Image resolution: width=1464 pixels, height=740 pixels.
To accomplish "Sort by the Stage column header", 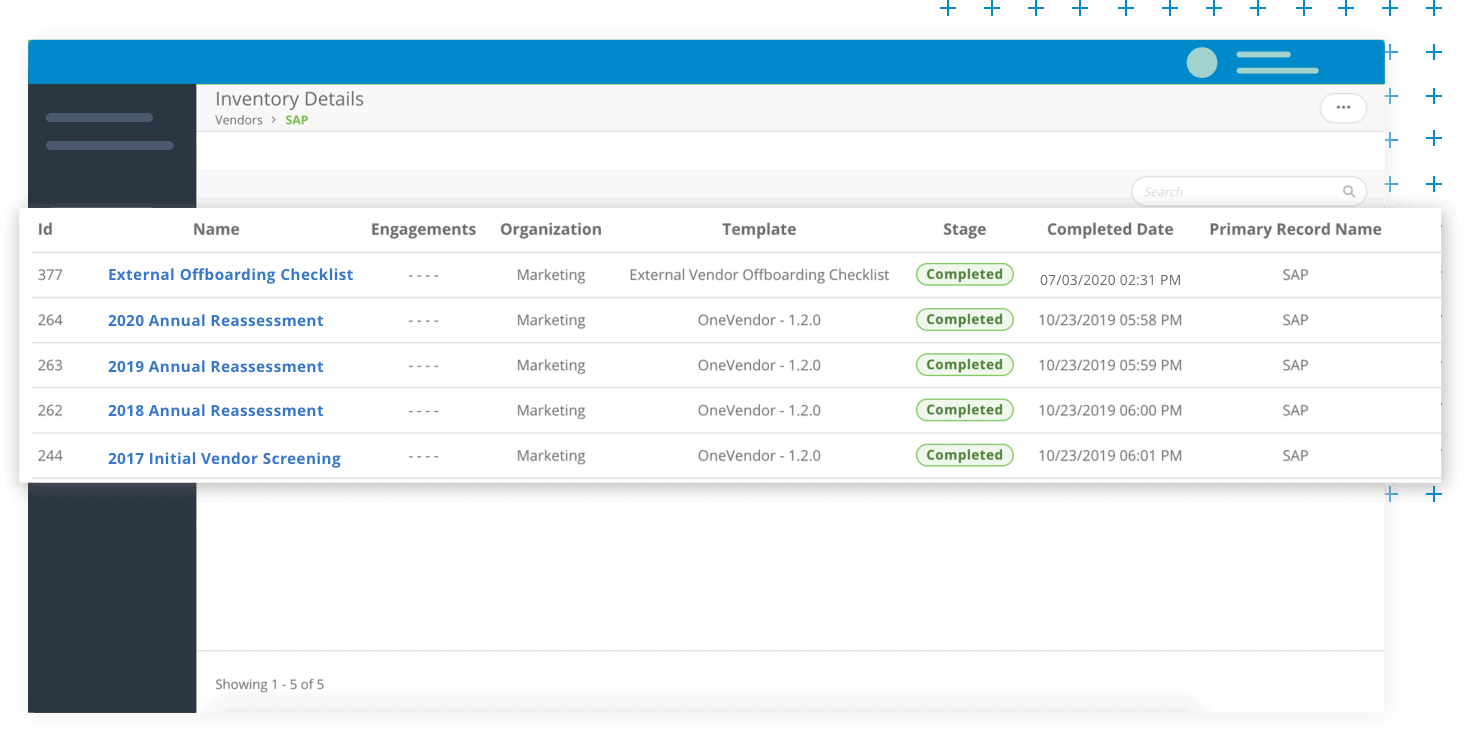I will point(964,229).
